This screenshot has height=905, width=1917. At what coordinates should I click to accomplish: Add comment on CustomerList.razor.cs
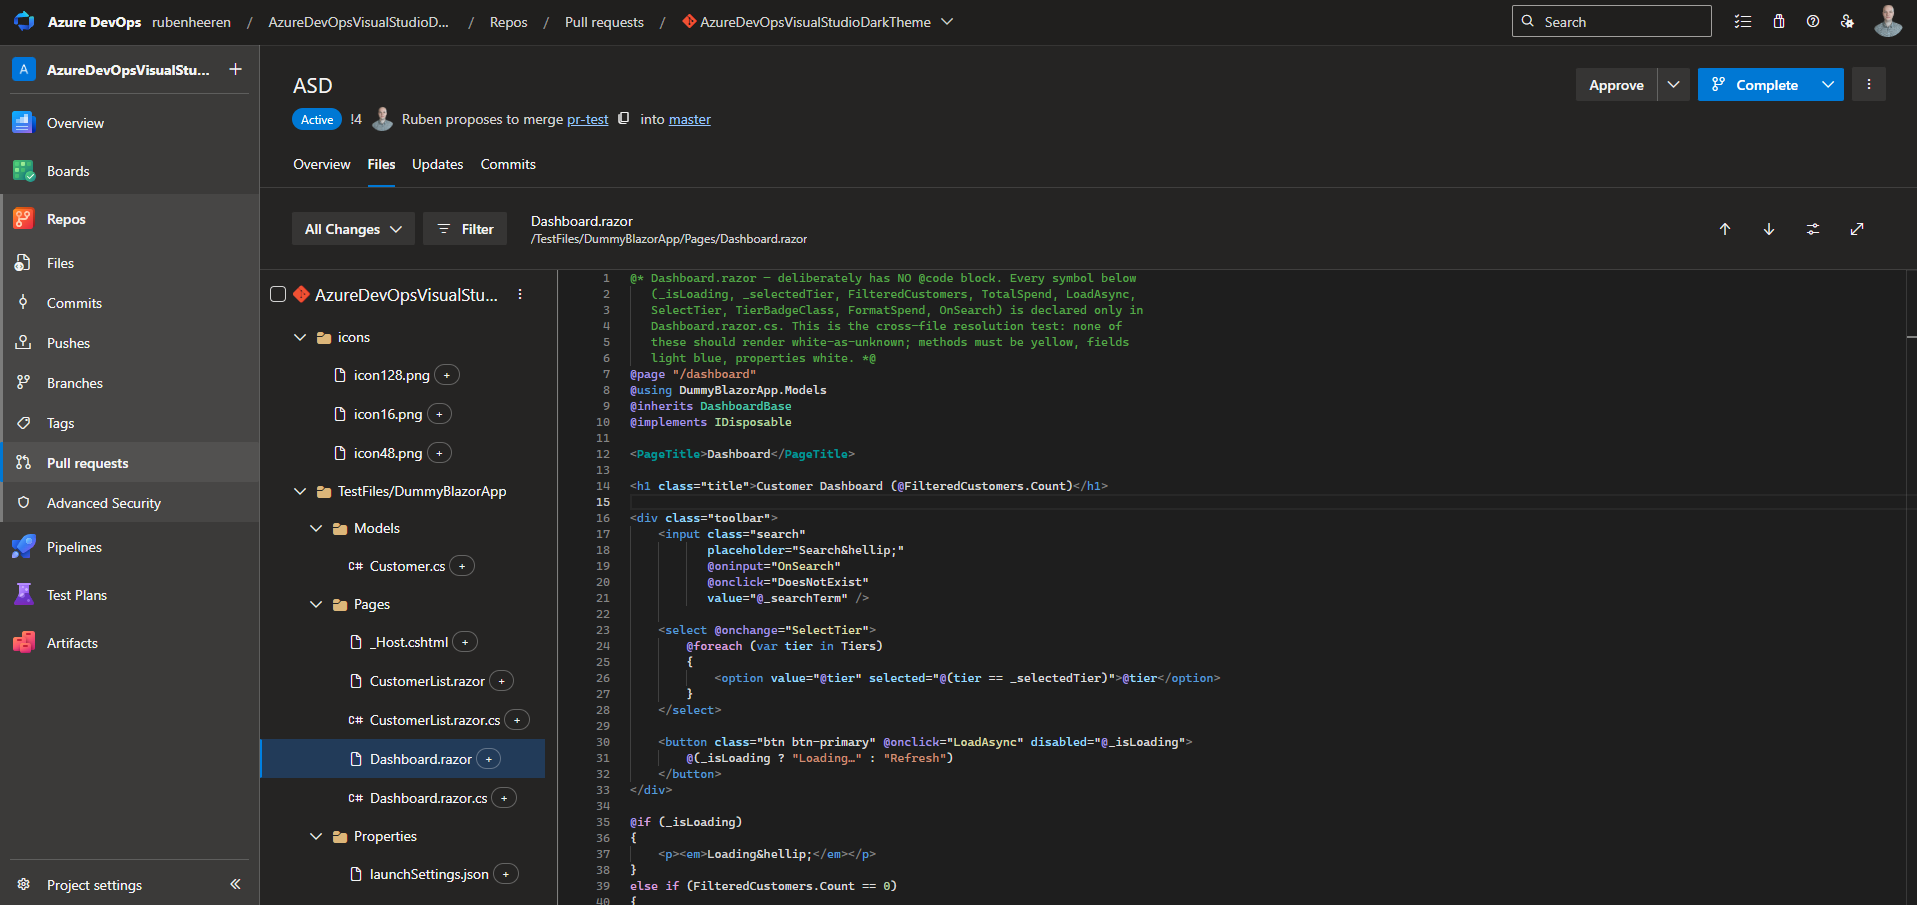[x=517, y=720]
